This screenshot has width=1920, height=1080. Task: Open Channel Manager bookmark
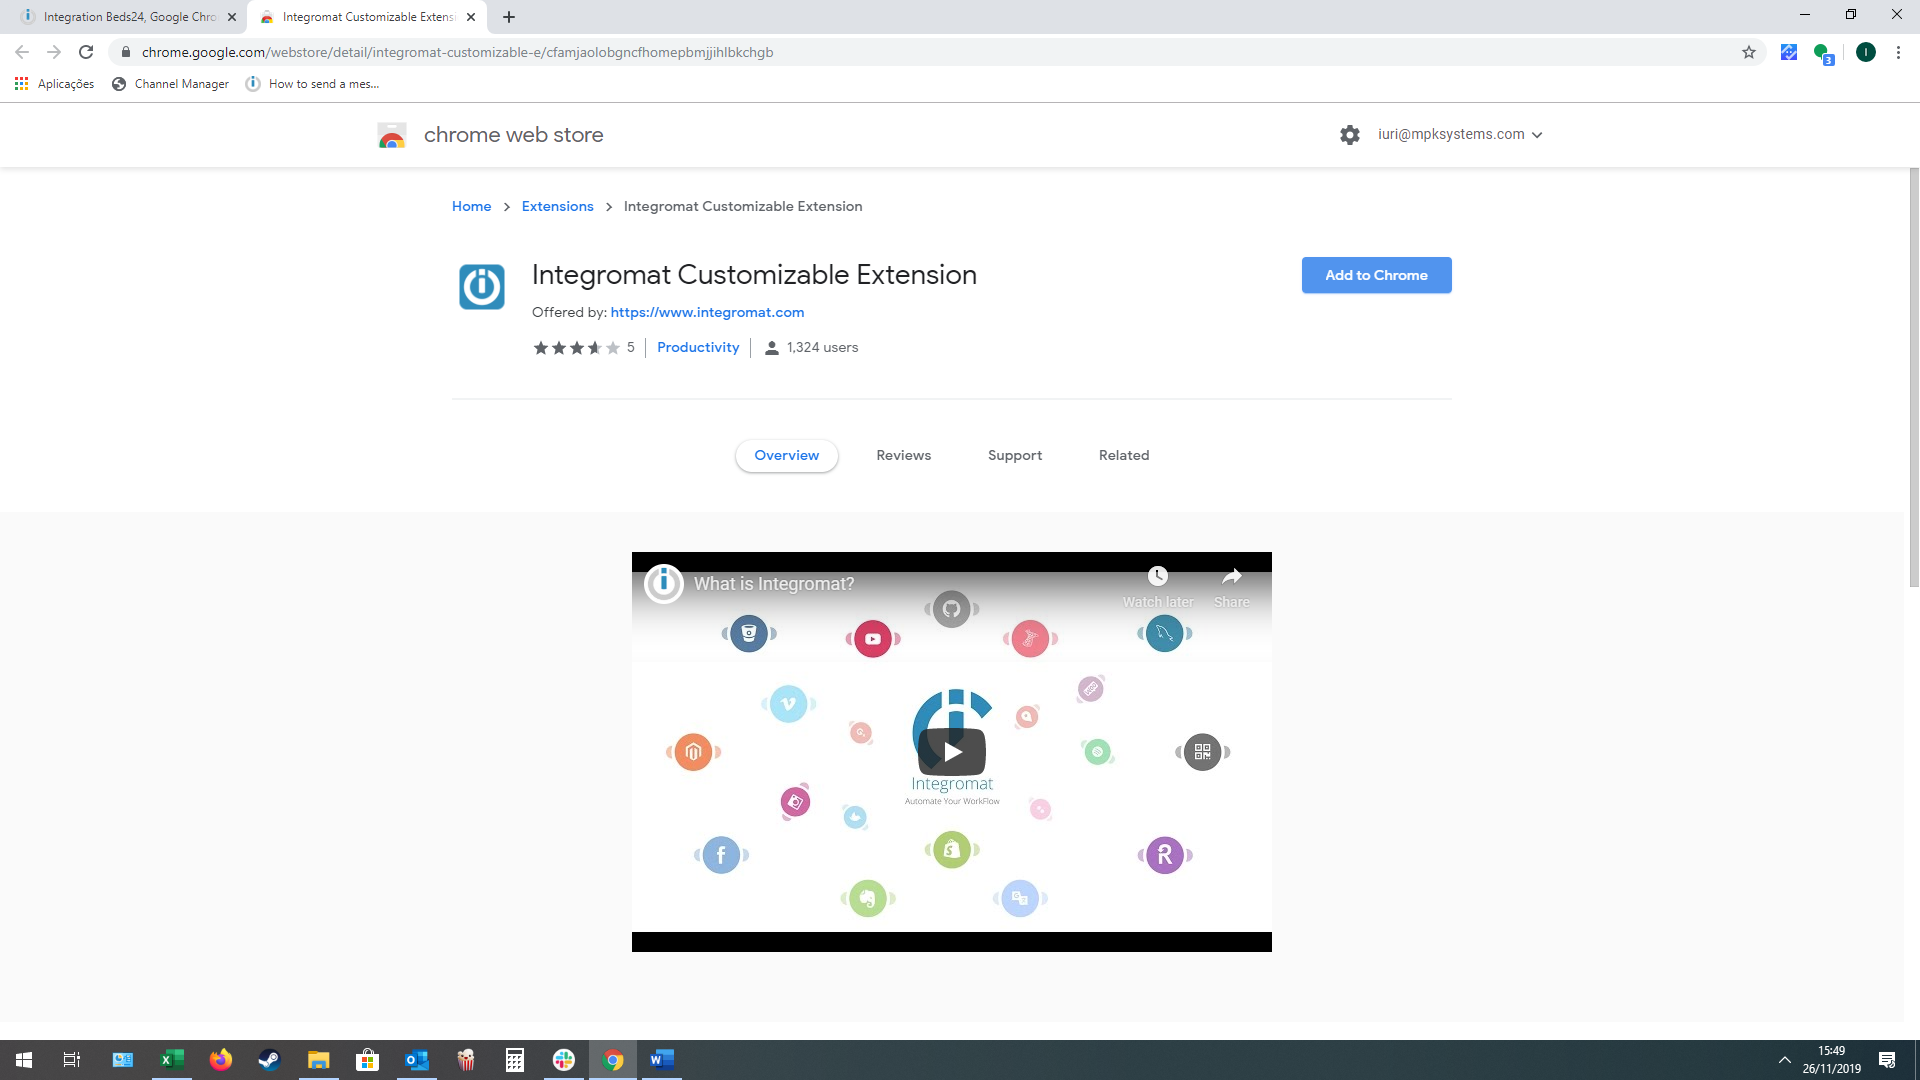tap(171, 84)
